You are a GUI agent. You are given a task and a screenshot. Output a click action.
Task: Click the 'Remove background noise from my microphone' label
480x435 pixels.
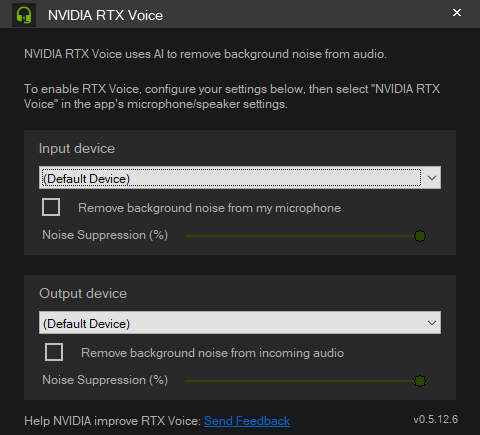coord(209,208)
